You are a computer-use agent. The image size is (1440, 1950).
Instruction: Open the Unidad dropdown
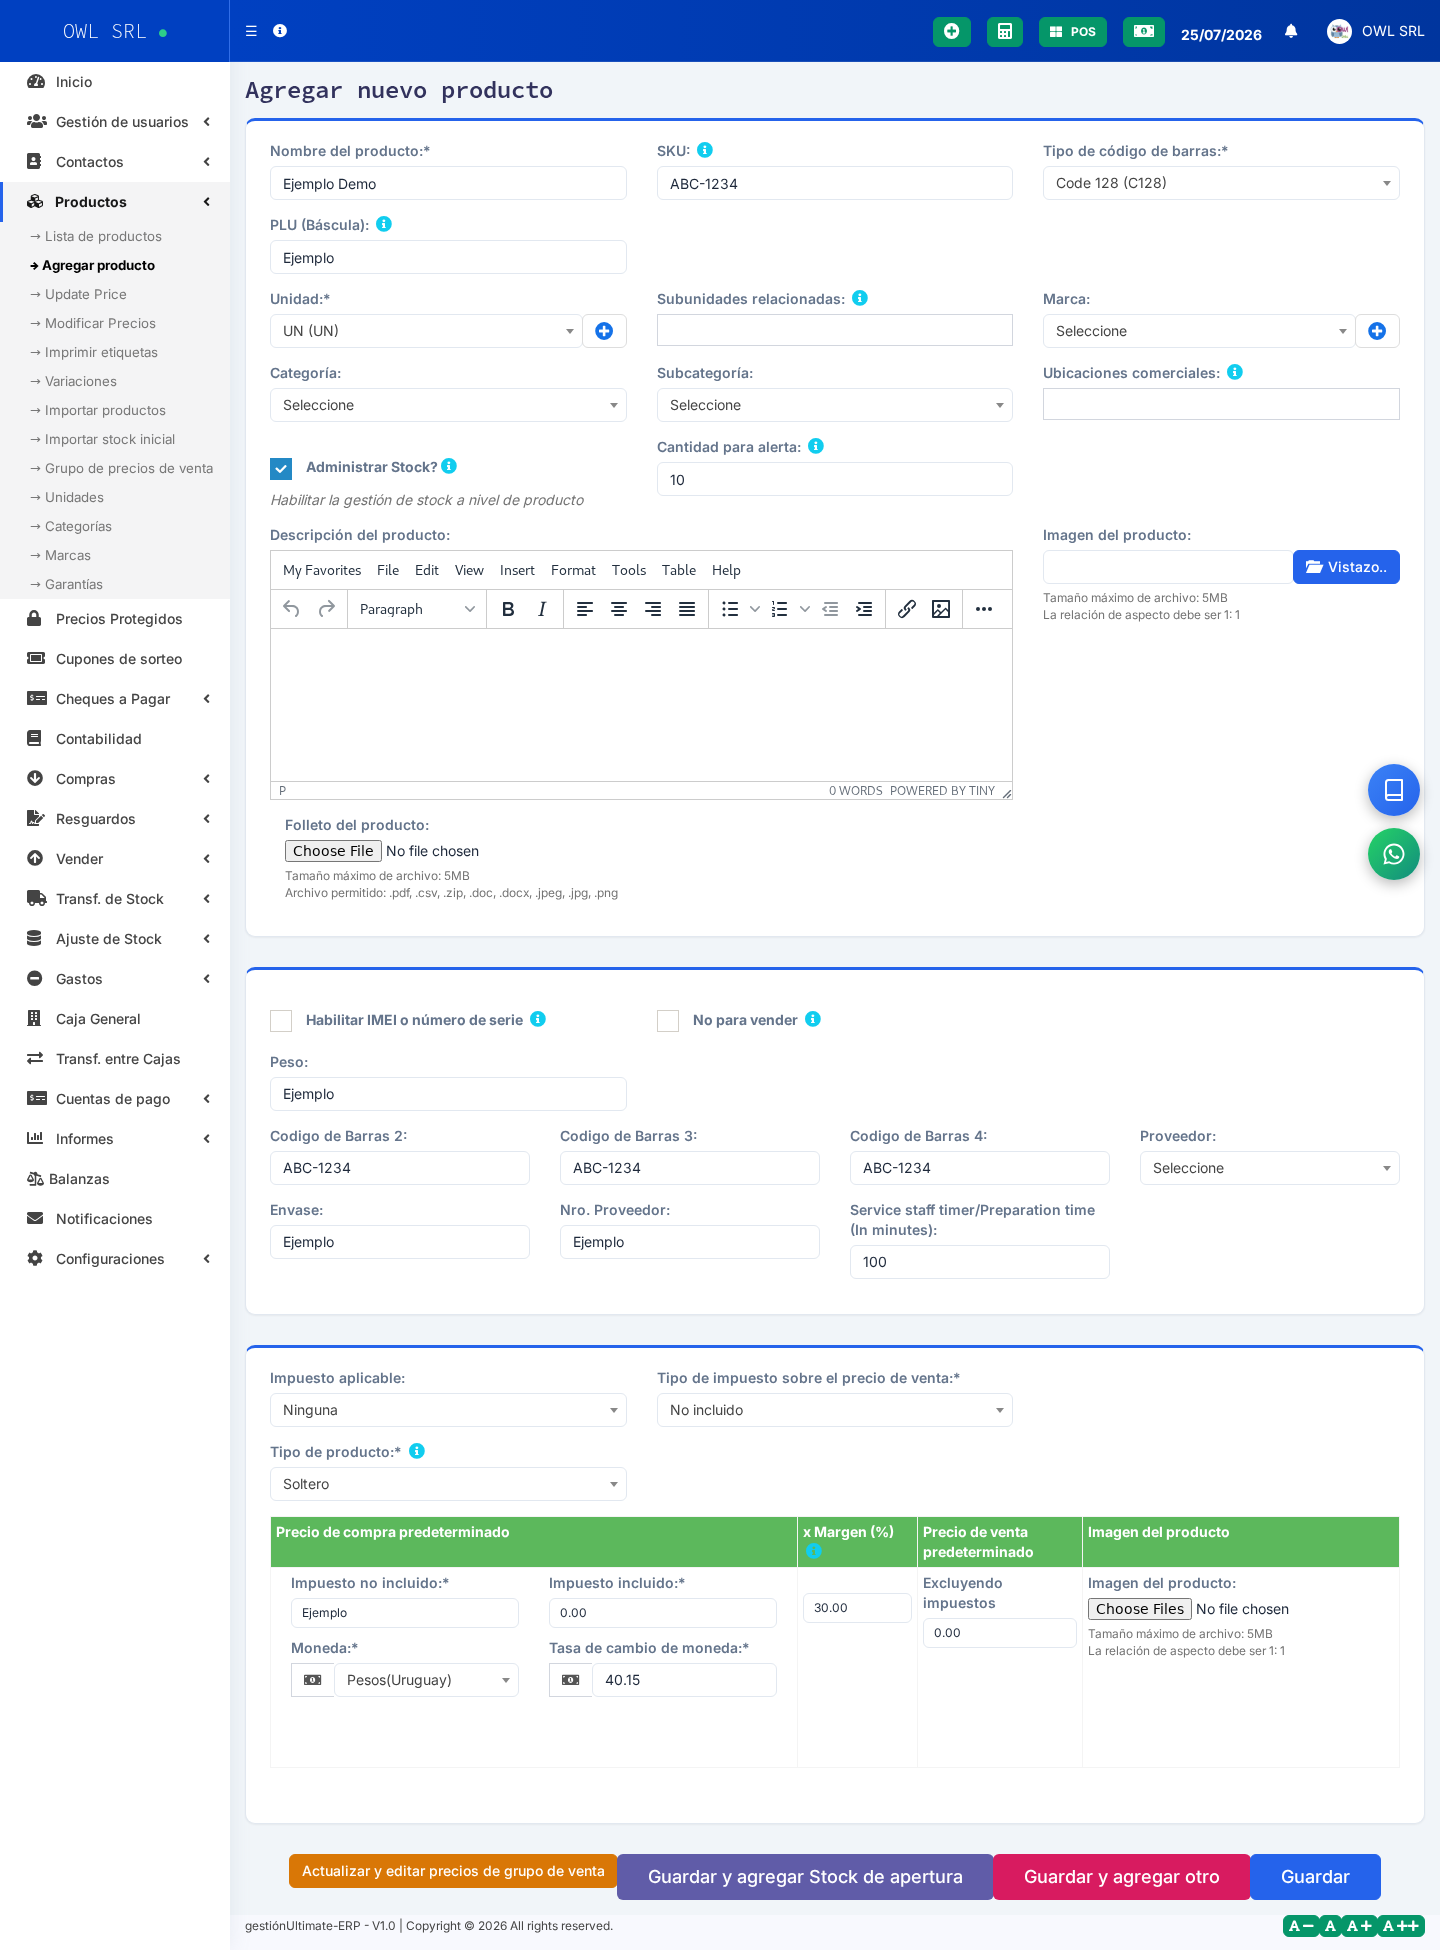426,331
